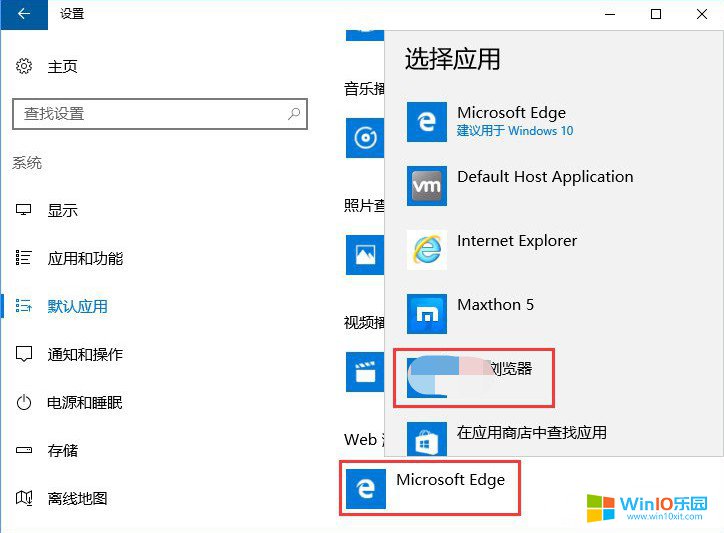Click the photo viewer default app icon
Viewport: 724px width, 533px height.
point(365,254)
